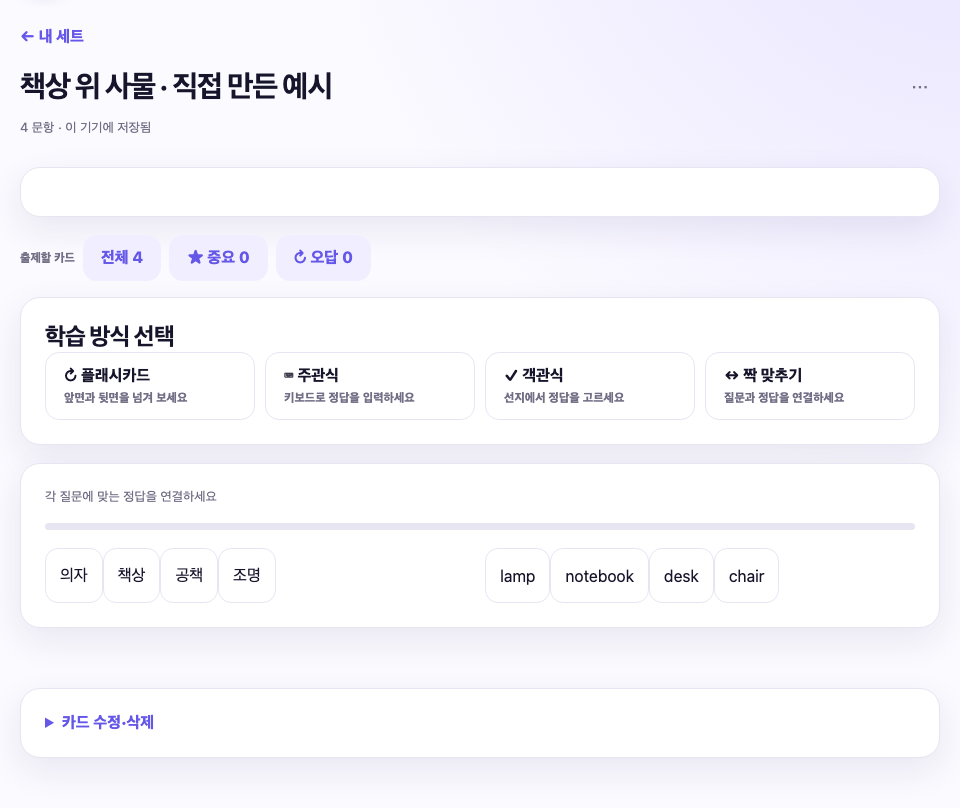Pick the lamp answer tile
960x808 pixels.
point(517,575)
